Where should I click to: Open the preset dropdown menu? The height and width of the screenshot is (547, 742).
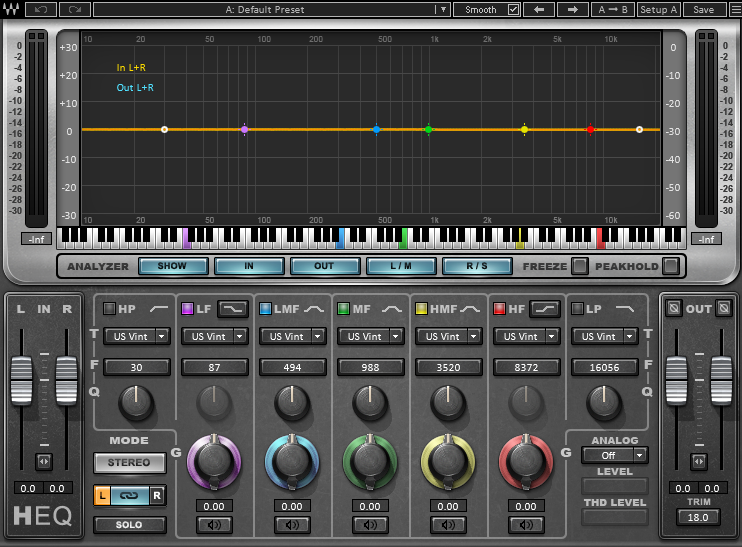(442, 9)
